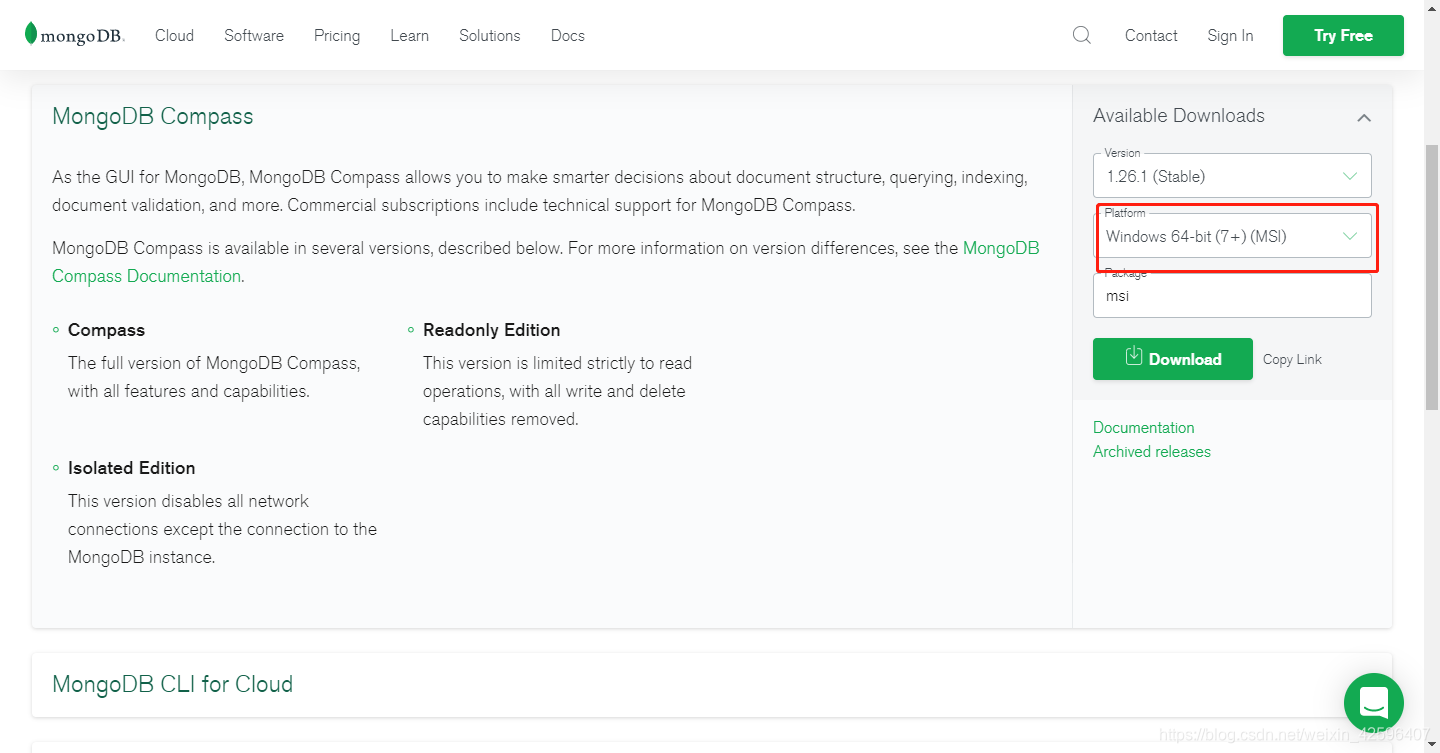Open the Learn menu
This screenshot has width=1440, height=753.
pos(409,35)
